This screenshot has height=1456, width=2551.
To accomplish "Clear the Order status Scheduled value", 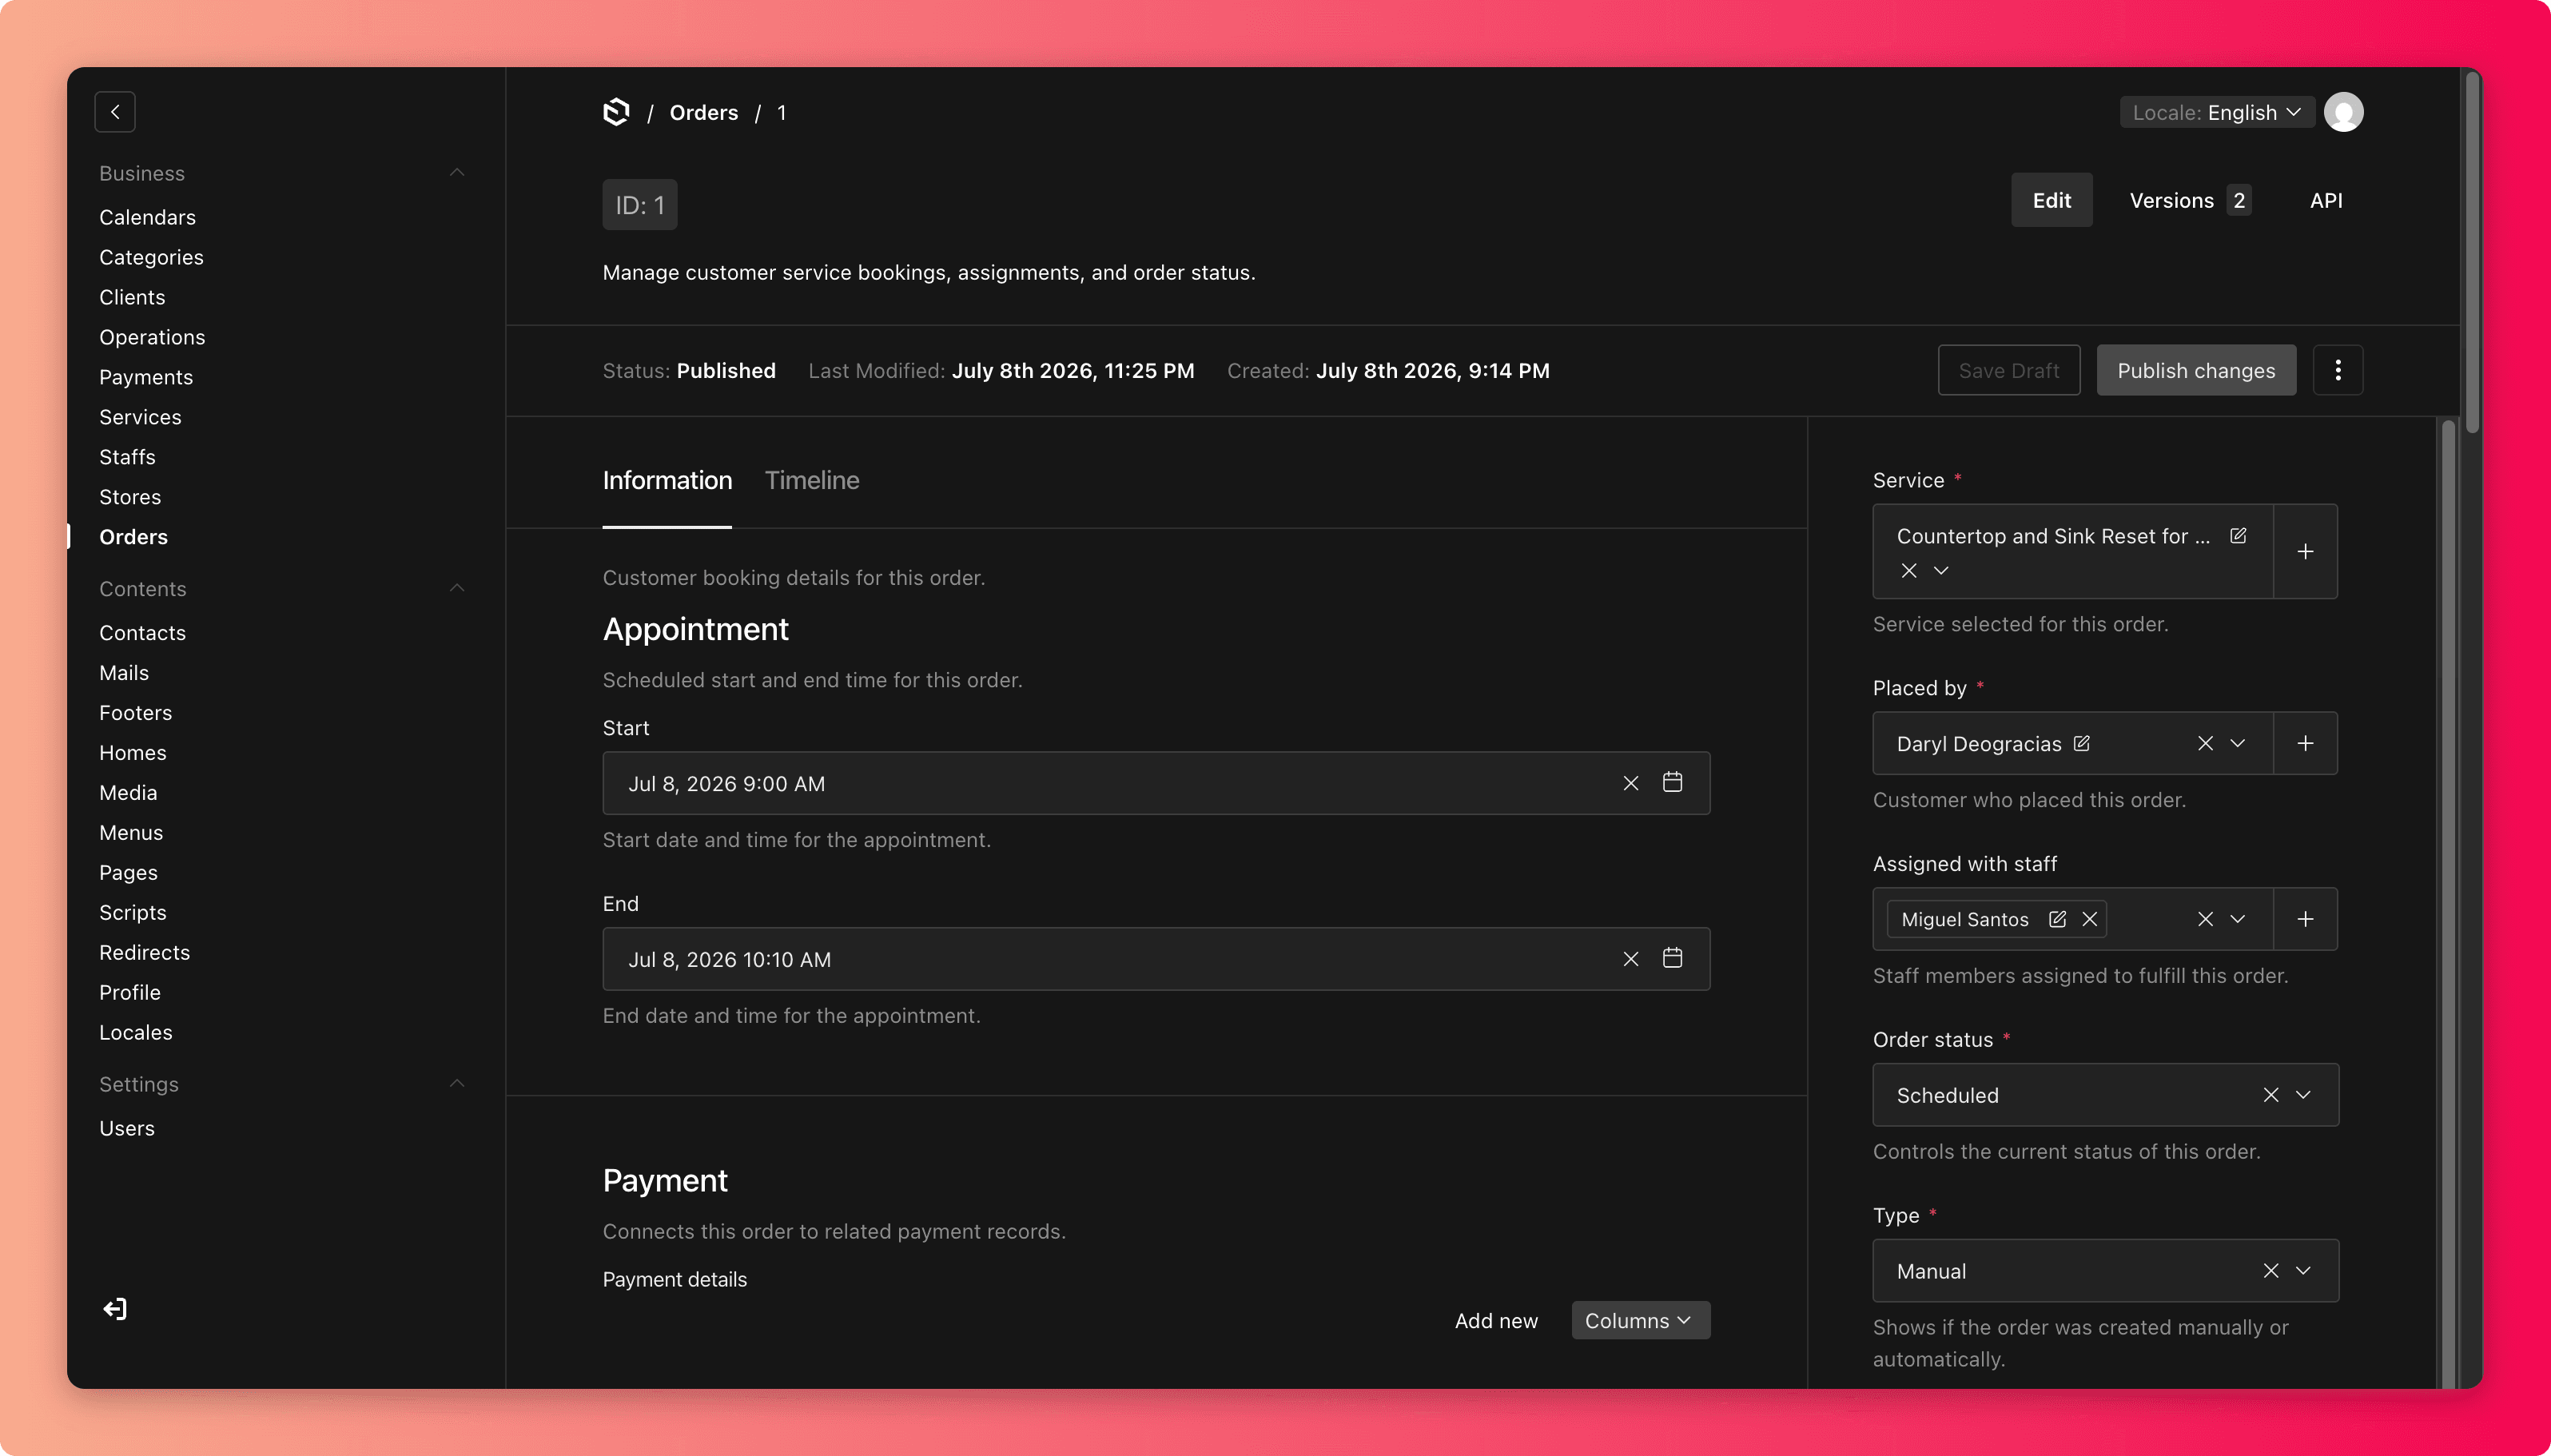I will pos(2270,1095).
